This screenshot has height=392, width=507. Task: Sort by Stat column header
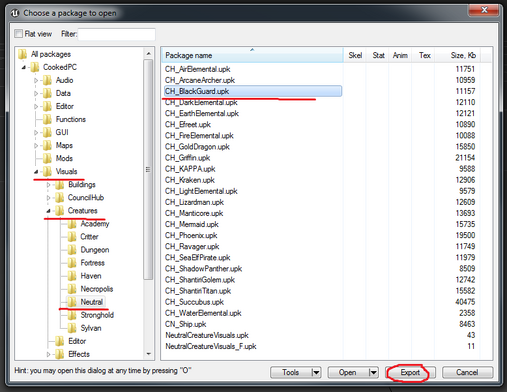pos(378,55)
